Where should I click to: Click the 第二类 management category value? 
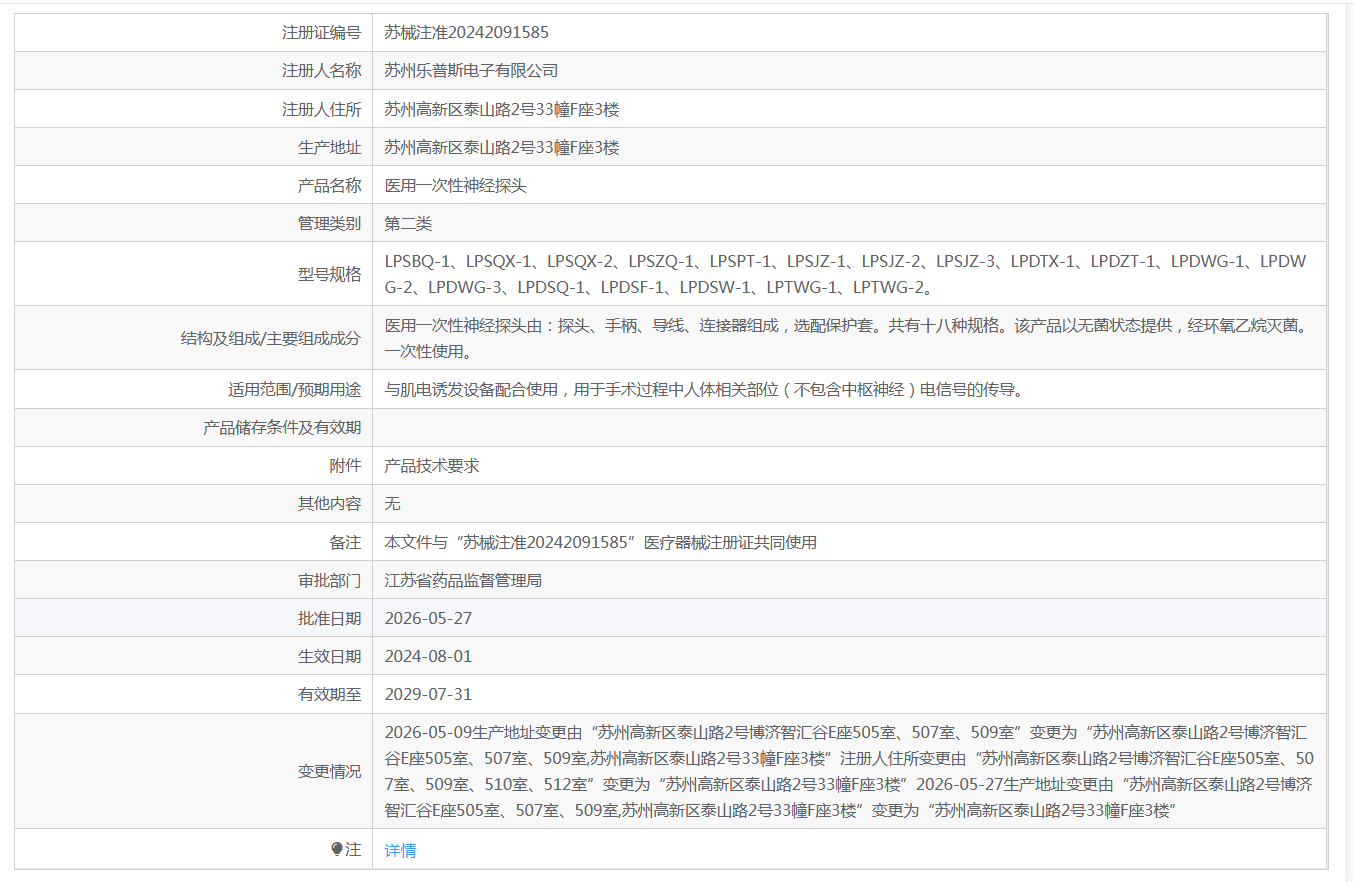point(408,223)
